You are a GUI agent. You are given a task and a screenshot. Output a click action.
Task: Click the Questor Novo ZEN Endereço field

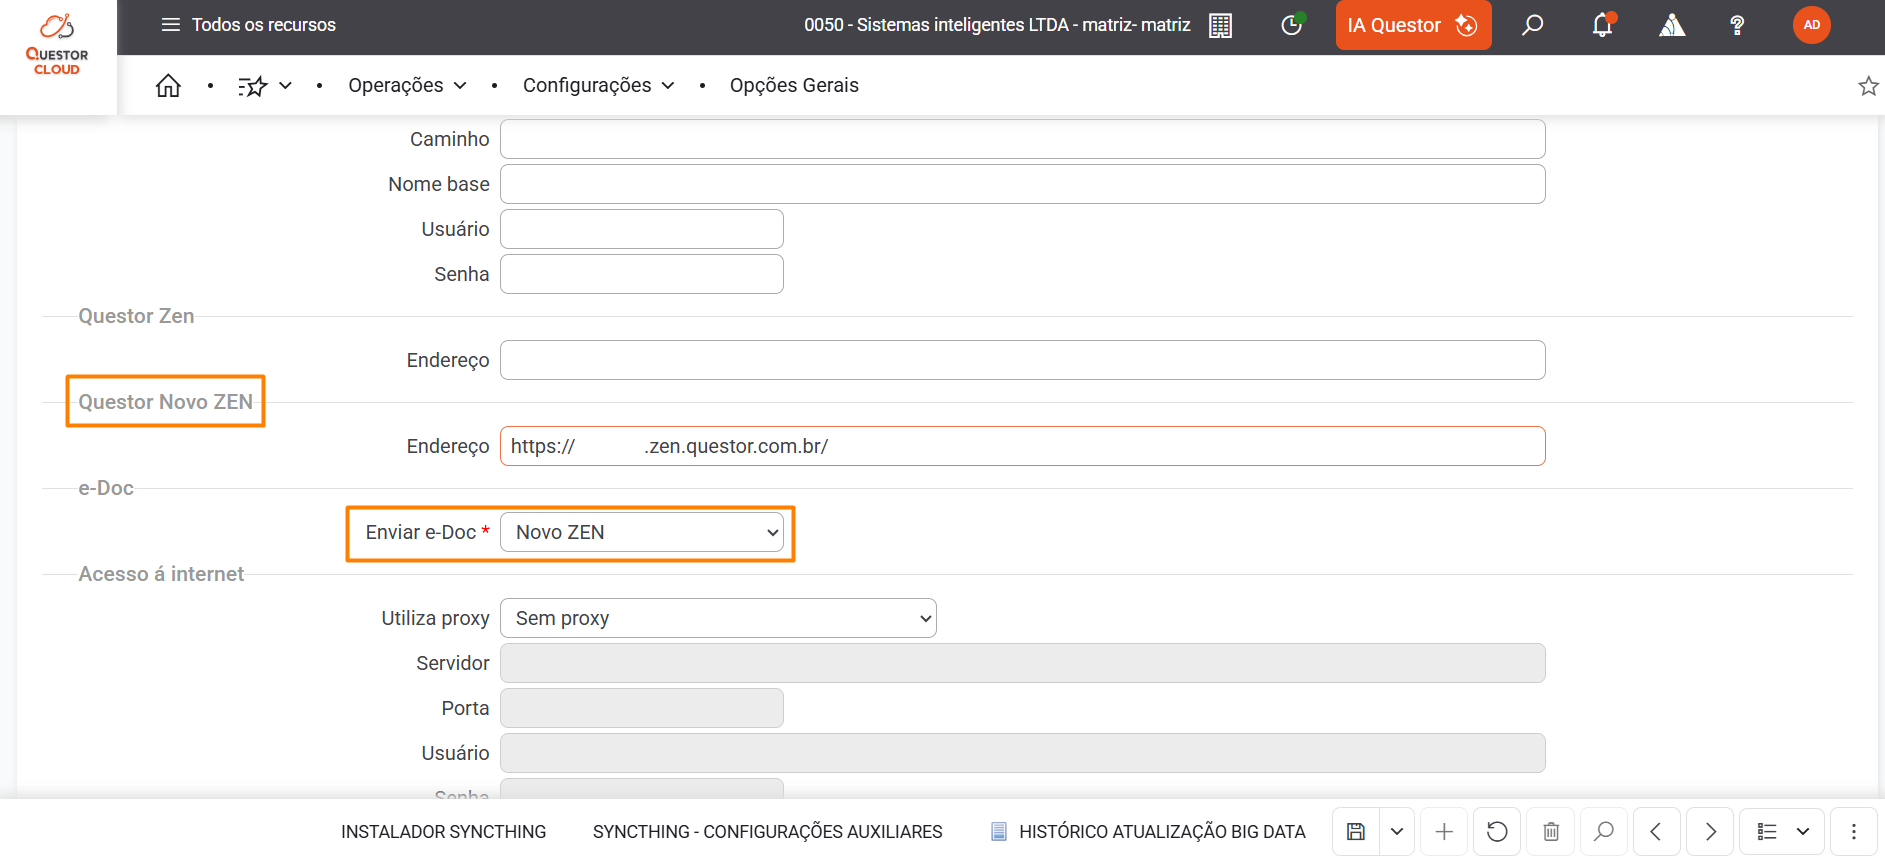point(1022,447)
